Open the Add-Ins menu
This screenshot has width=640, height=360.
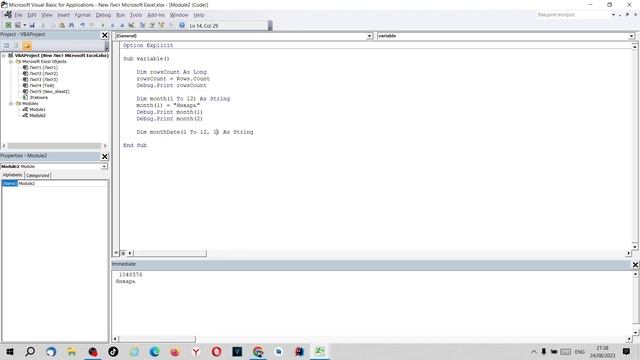(x=156, y=15)
